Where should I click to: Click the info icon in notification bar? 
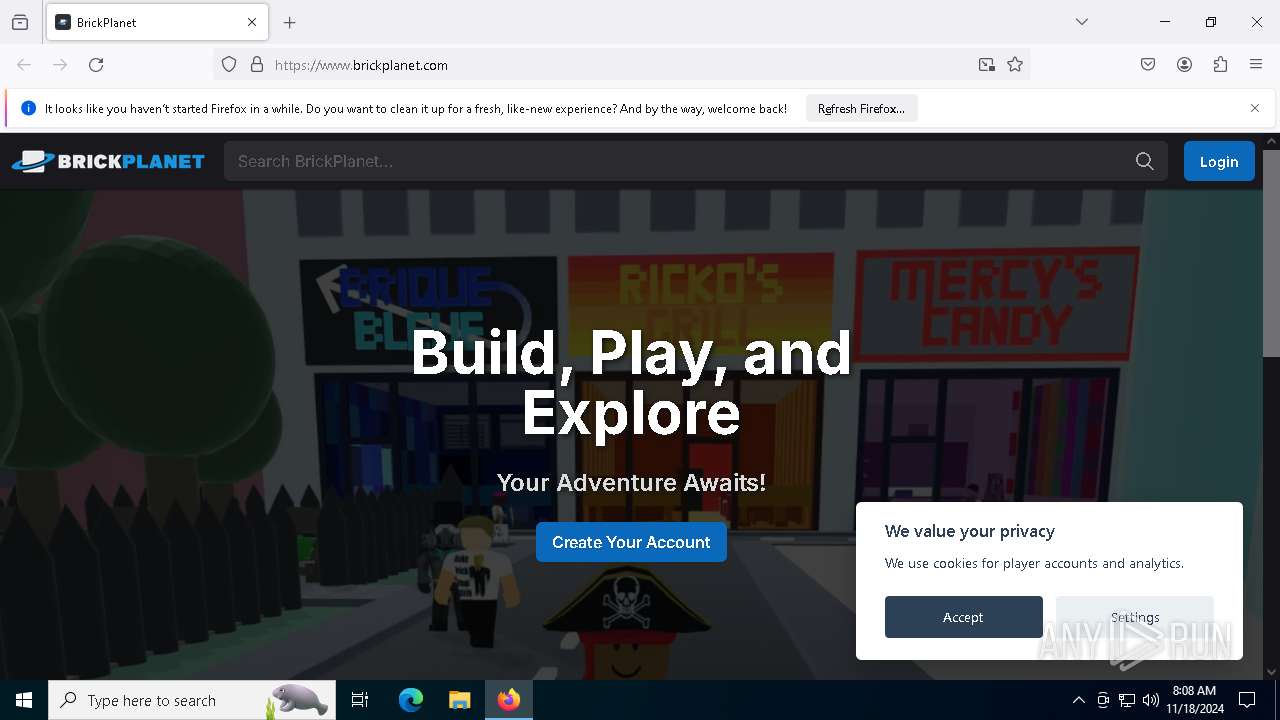pyautogui.click(x=28, y=108)
